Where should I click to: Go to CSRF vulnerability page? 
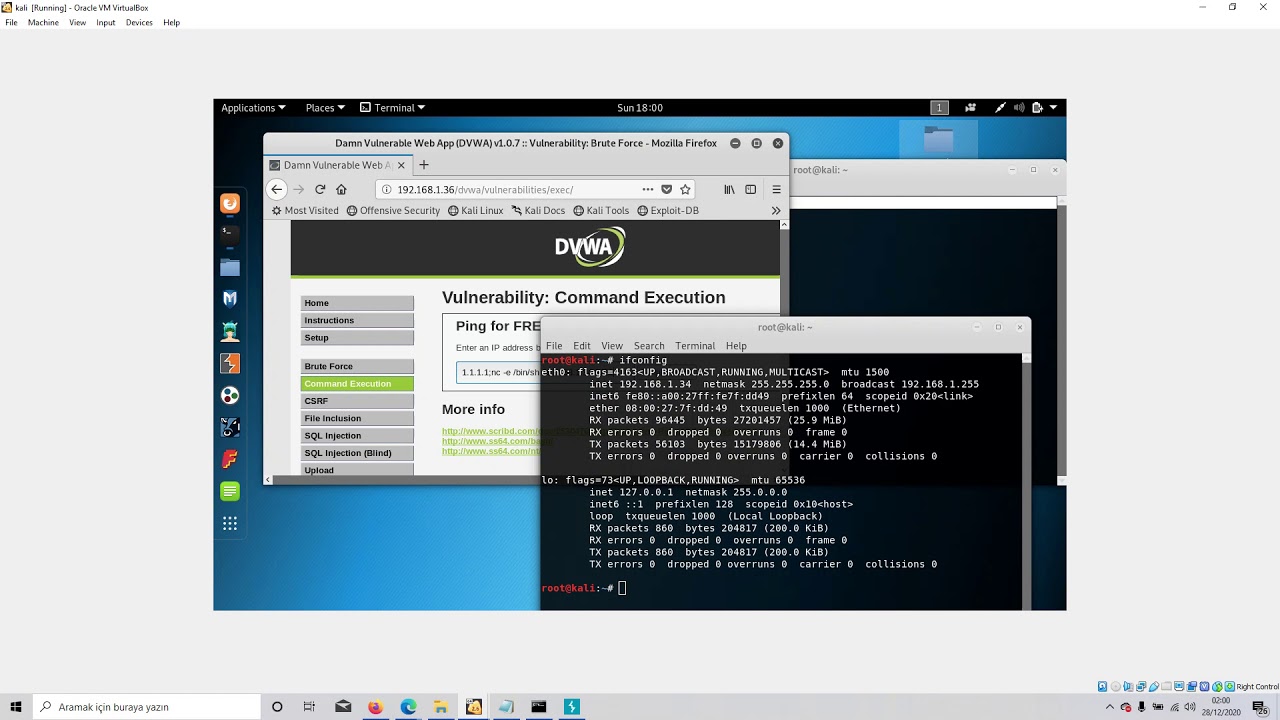357,401
